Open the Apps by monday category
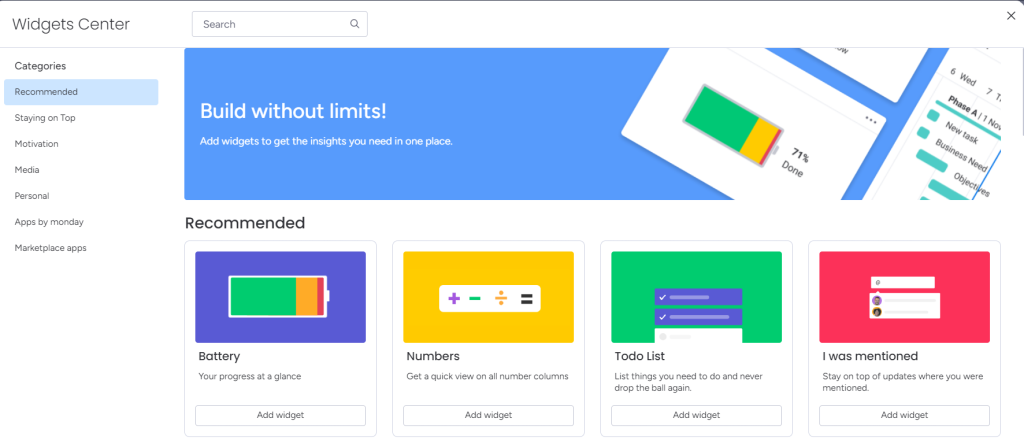The image size is (1024, 444). point(49,222)
